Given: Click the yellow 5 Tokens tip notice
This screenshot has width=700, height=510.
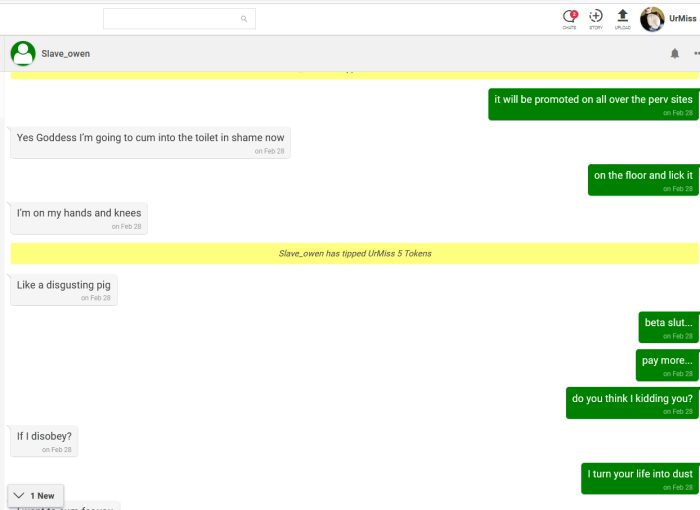Looking at the screenshot, I should tap(354, 254).
